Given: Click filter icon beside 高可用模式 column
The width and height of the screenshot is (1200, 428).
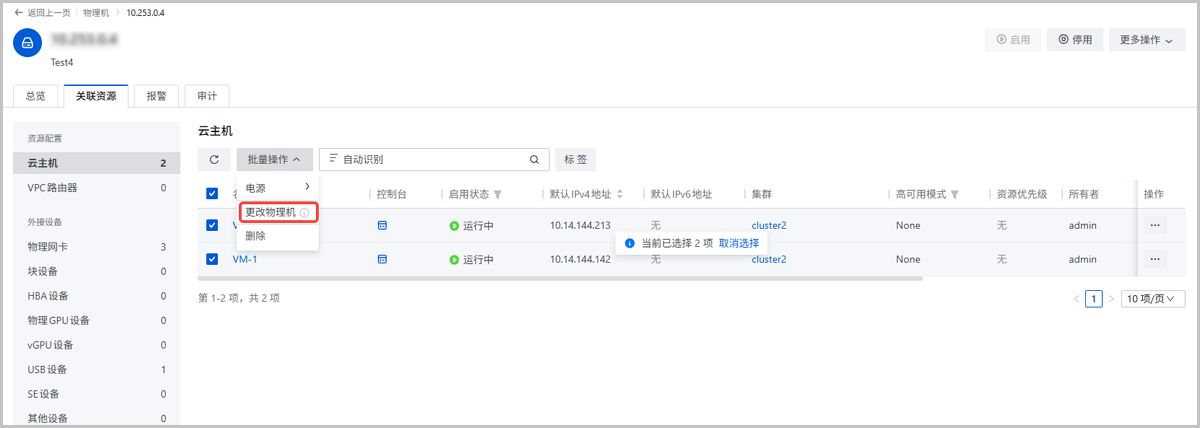Looking at the screenshot, I should (955, 194).
